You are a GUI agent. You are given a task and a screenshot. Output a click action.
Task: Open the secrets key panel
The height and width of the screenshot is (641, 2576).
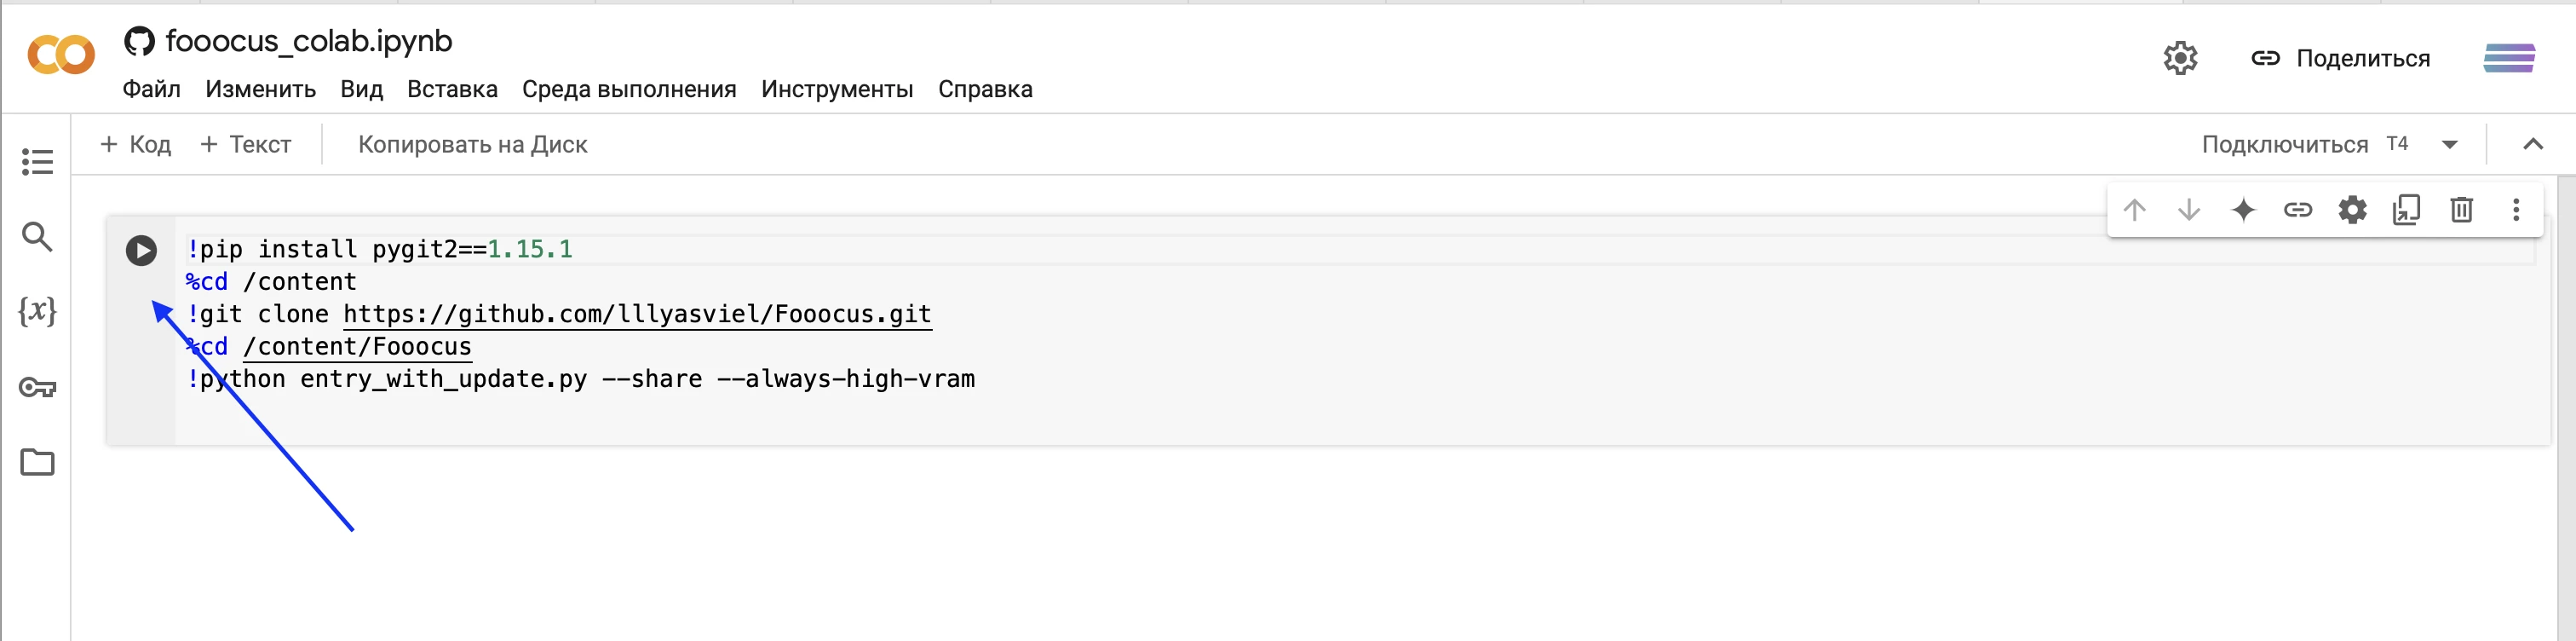[x=37, y=387]
